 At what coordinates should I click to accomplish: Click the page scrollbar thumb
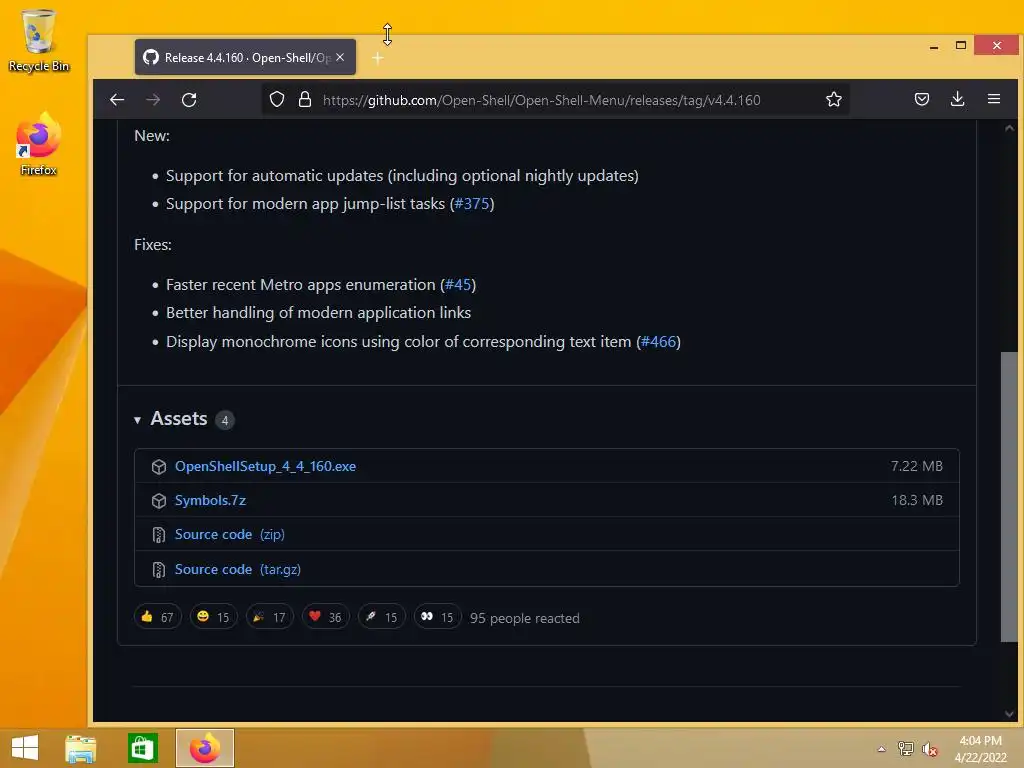(1009, 496)
